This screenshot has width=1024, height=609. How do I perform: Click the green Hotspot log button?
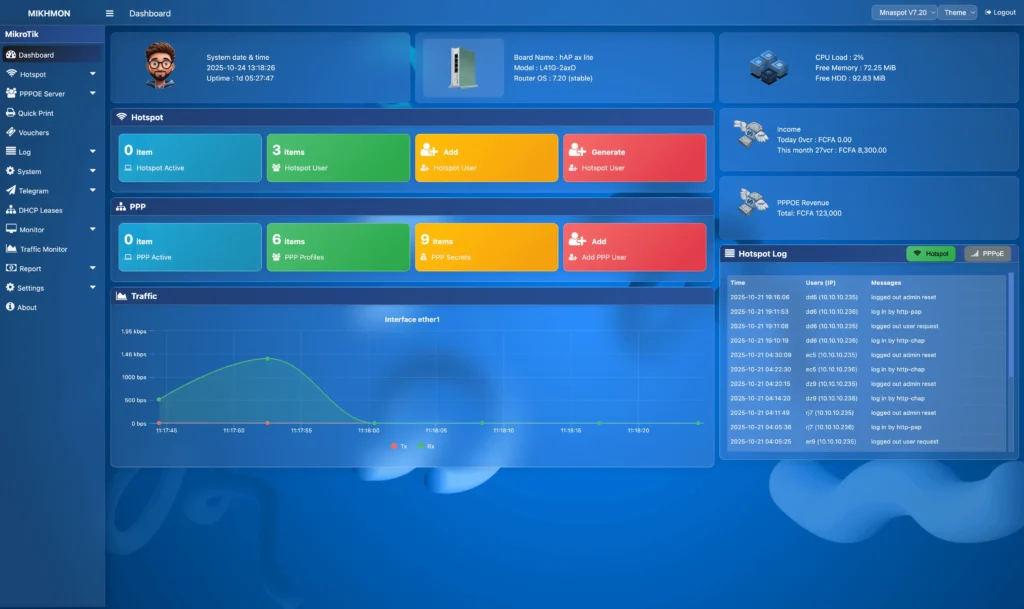coord(930,254)
